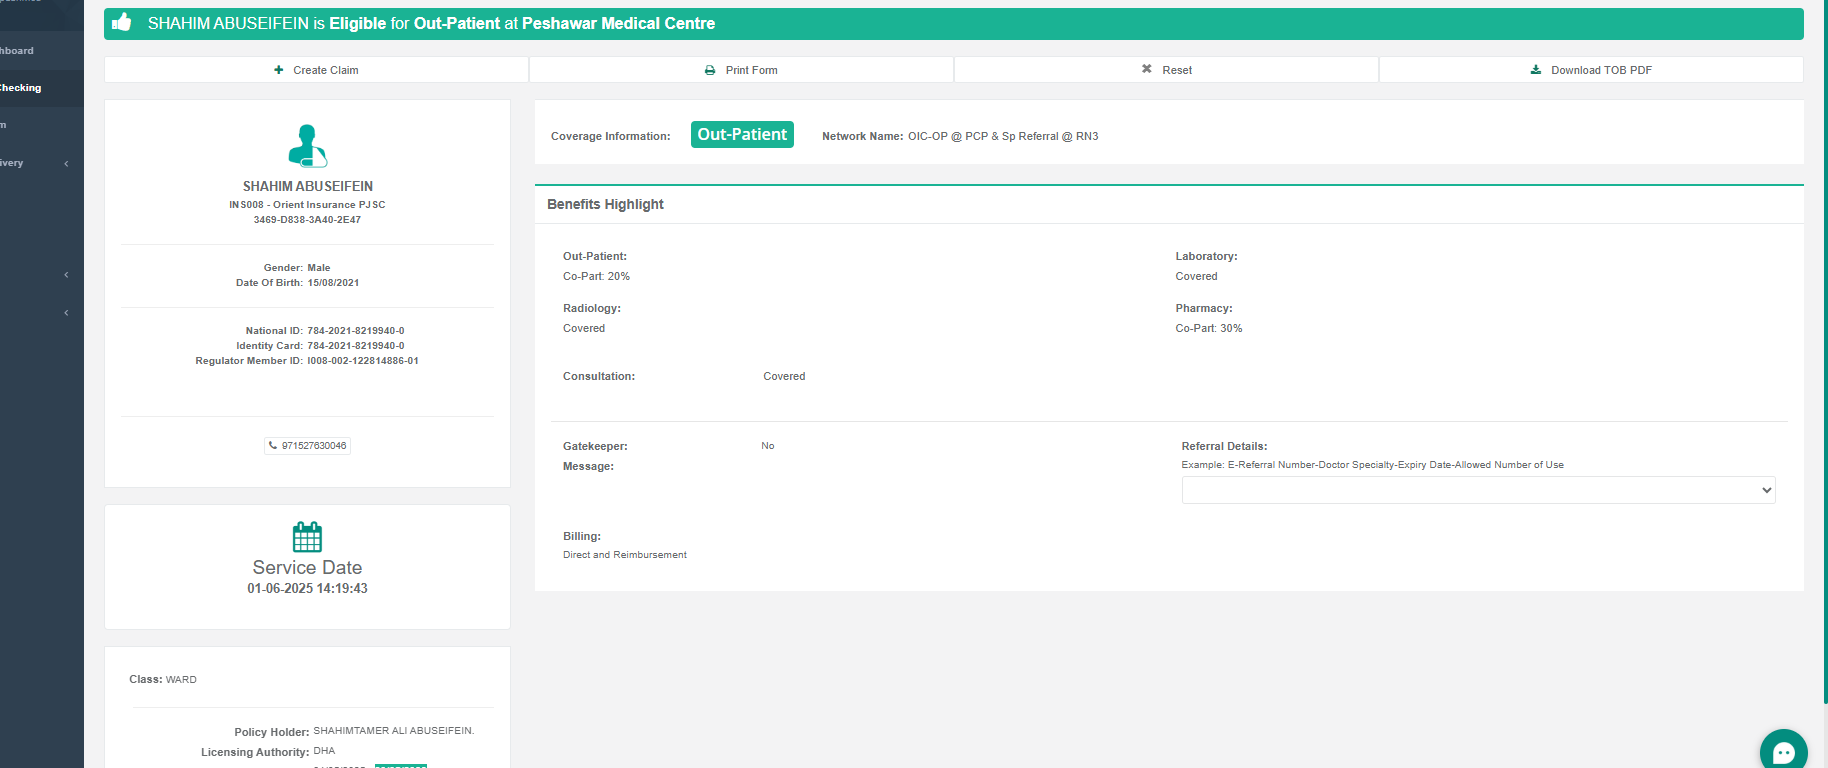The image size is (1828, 768).
Task: Click the Create Claim button
Action: point(316,70)
